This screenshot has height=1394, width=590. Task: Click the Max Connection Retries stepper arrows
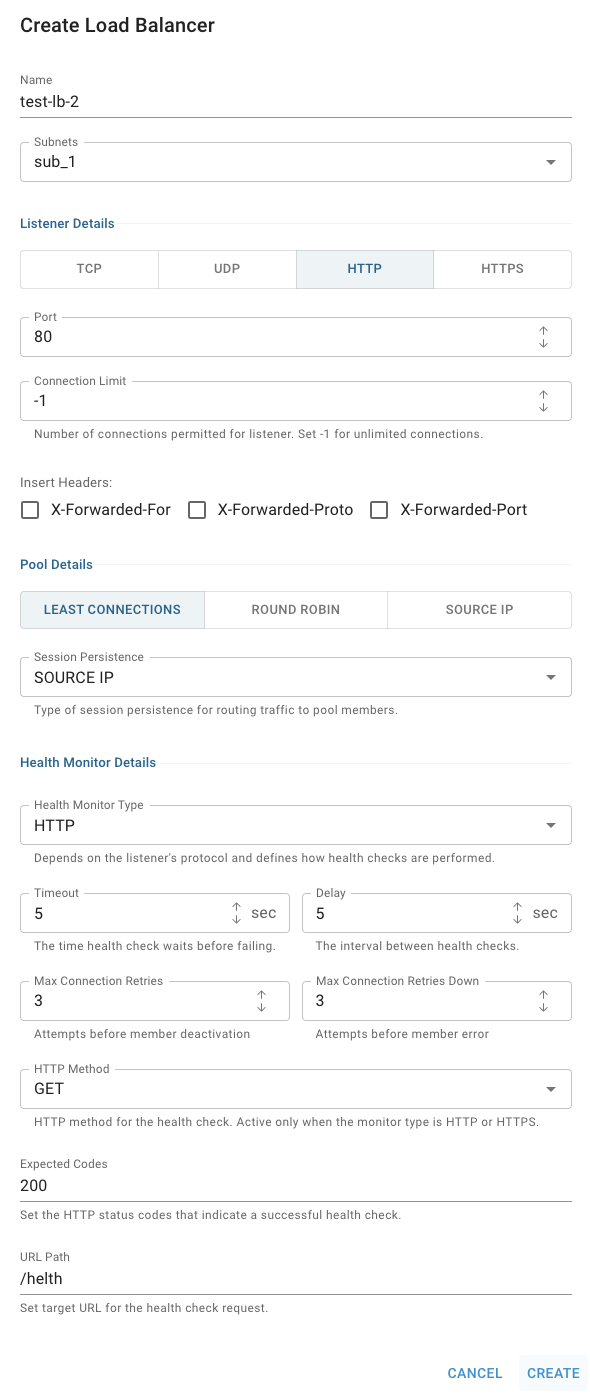click(x=262, y=1001)
